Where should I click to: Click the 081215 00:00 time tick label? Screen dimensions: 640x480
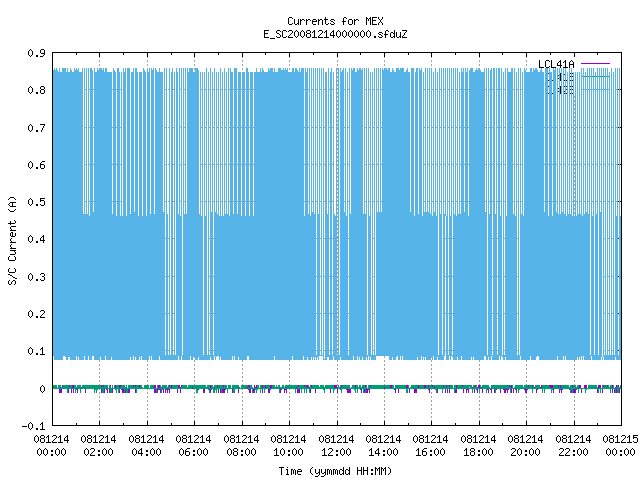click(x=620, y=446)
